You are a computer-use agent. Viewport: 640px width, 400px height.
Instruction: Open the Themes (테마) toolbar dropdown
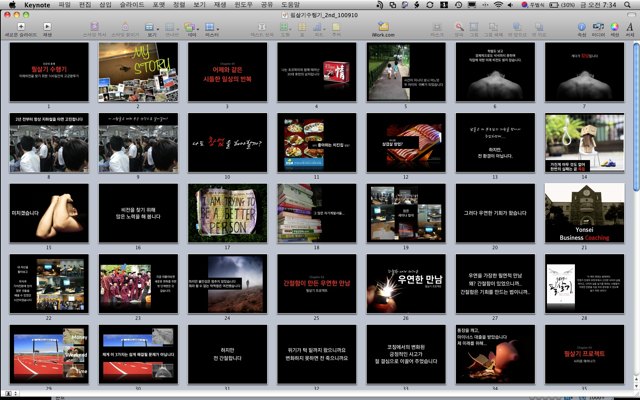pyautogui.click(x=191, y=27)
